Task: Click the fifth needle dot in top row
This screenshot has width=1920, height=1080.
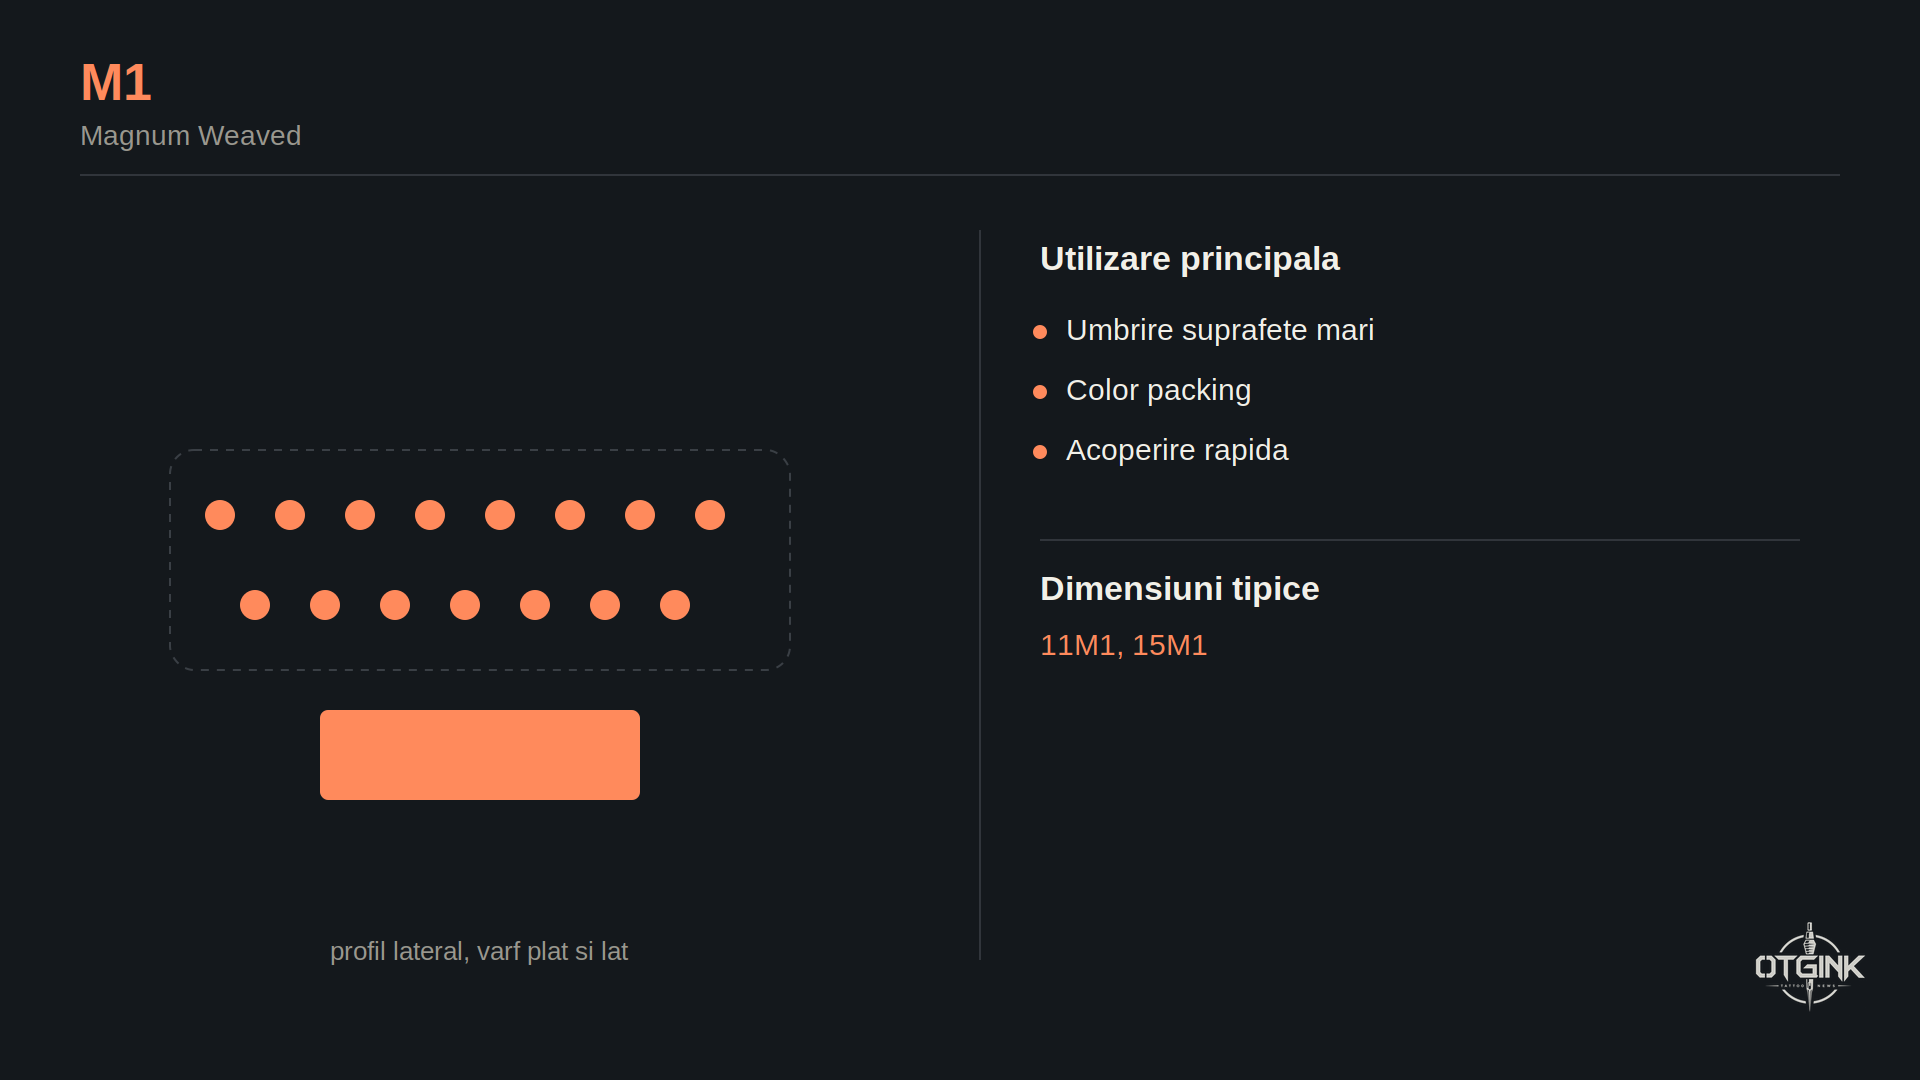Action: (500, 515)
